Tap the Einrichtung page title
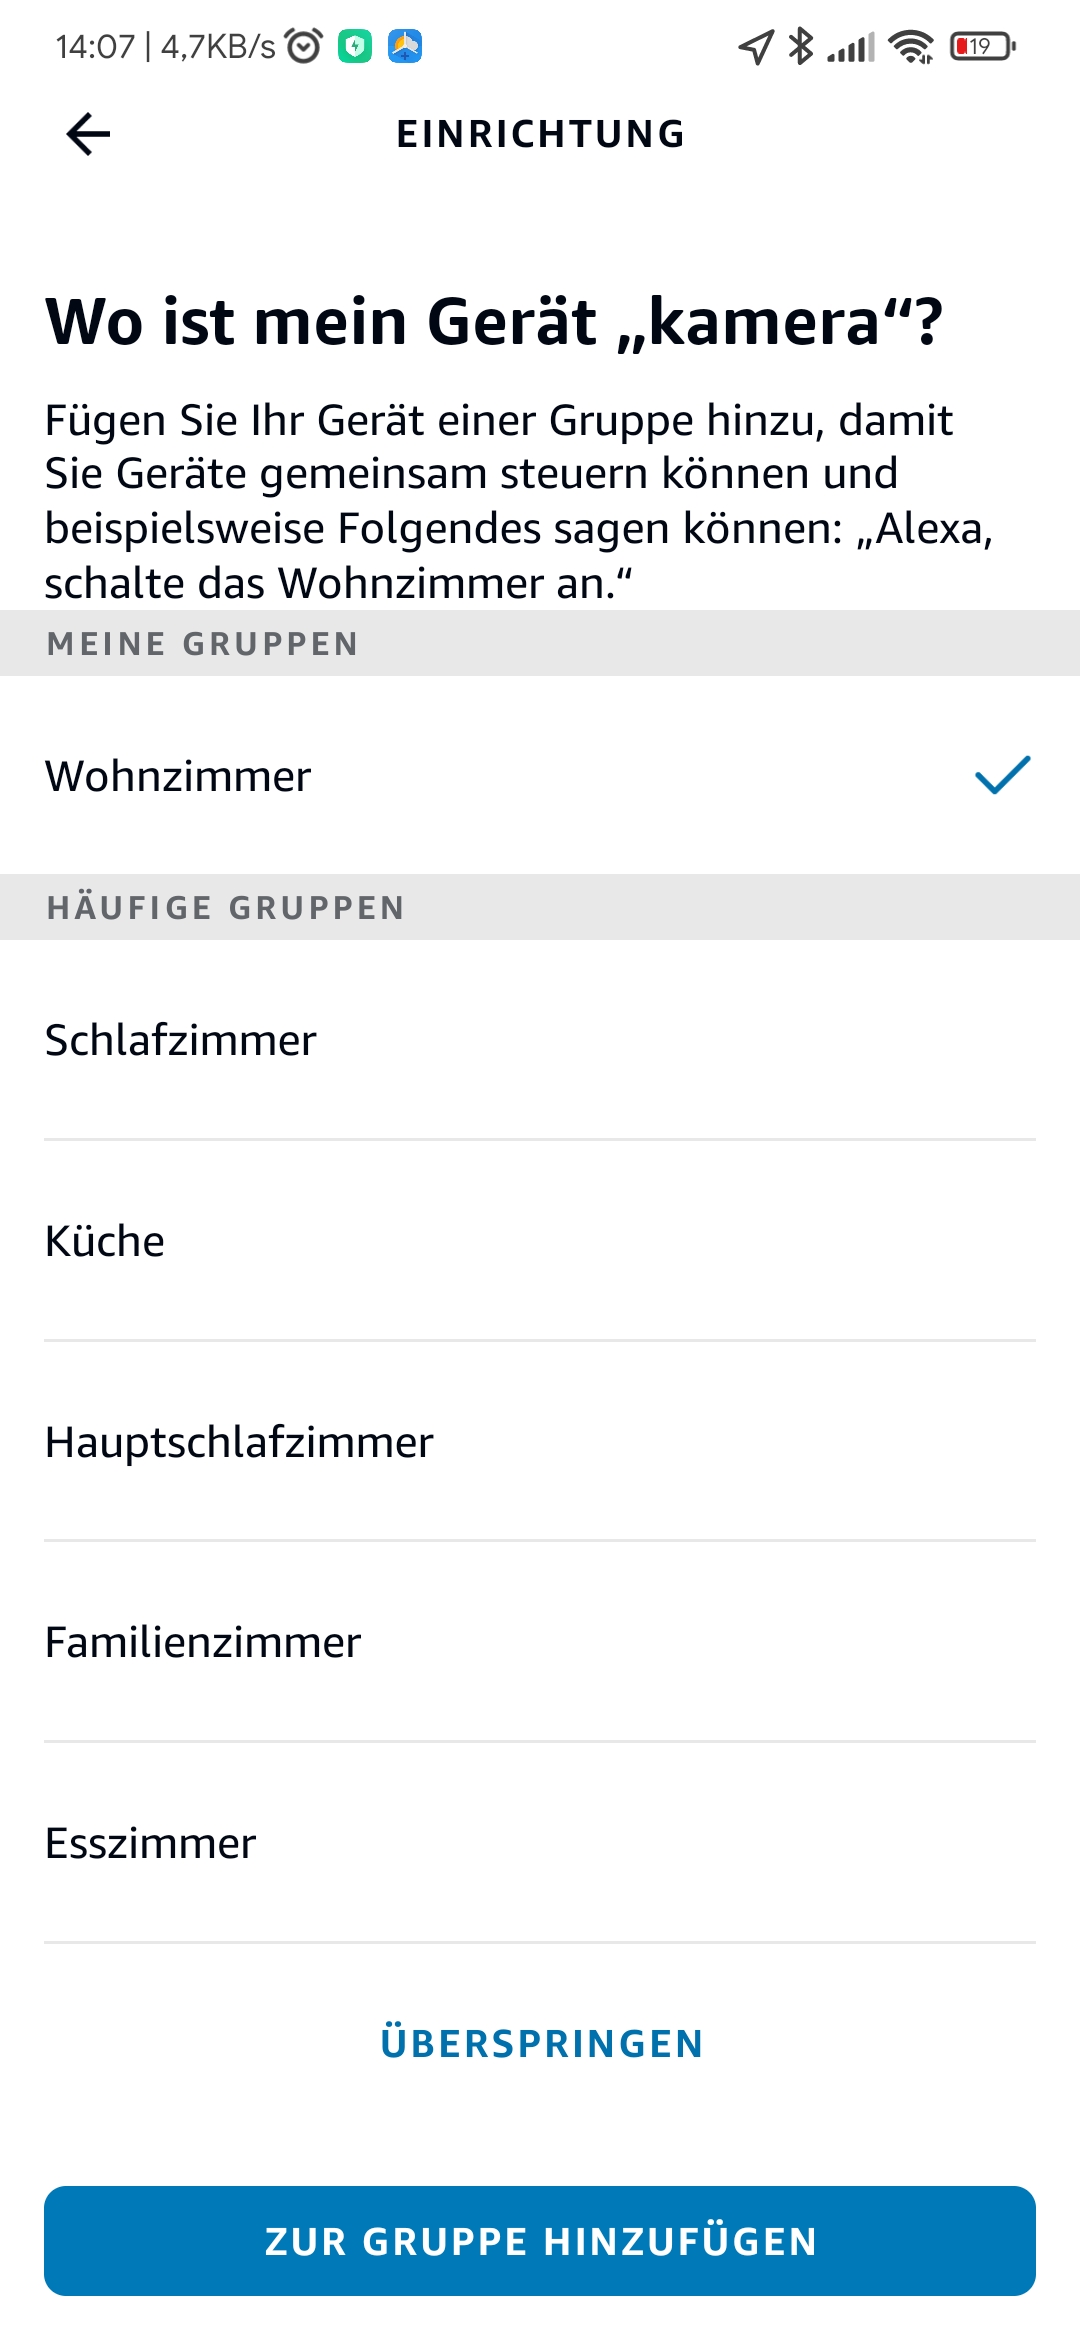The width and height of the screenshot is (1080, 2340). (540, 134)
